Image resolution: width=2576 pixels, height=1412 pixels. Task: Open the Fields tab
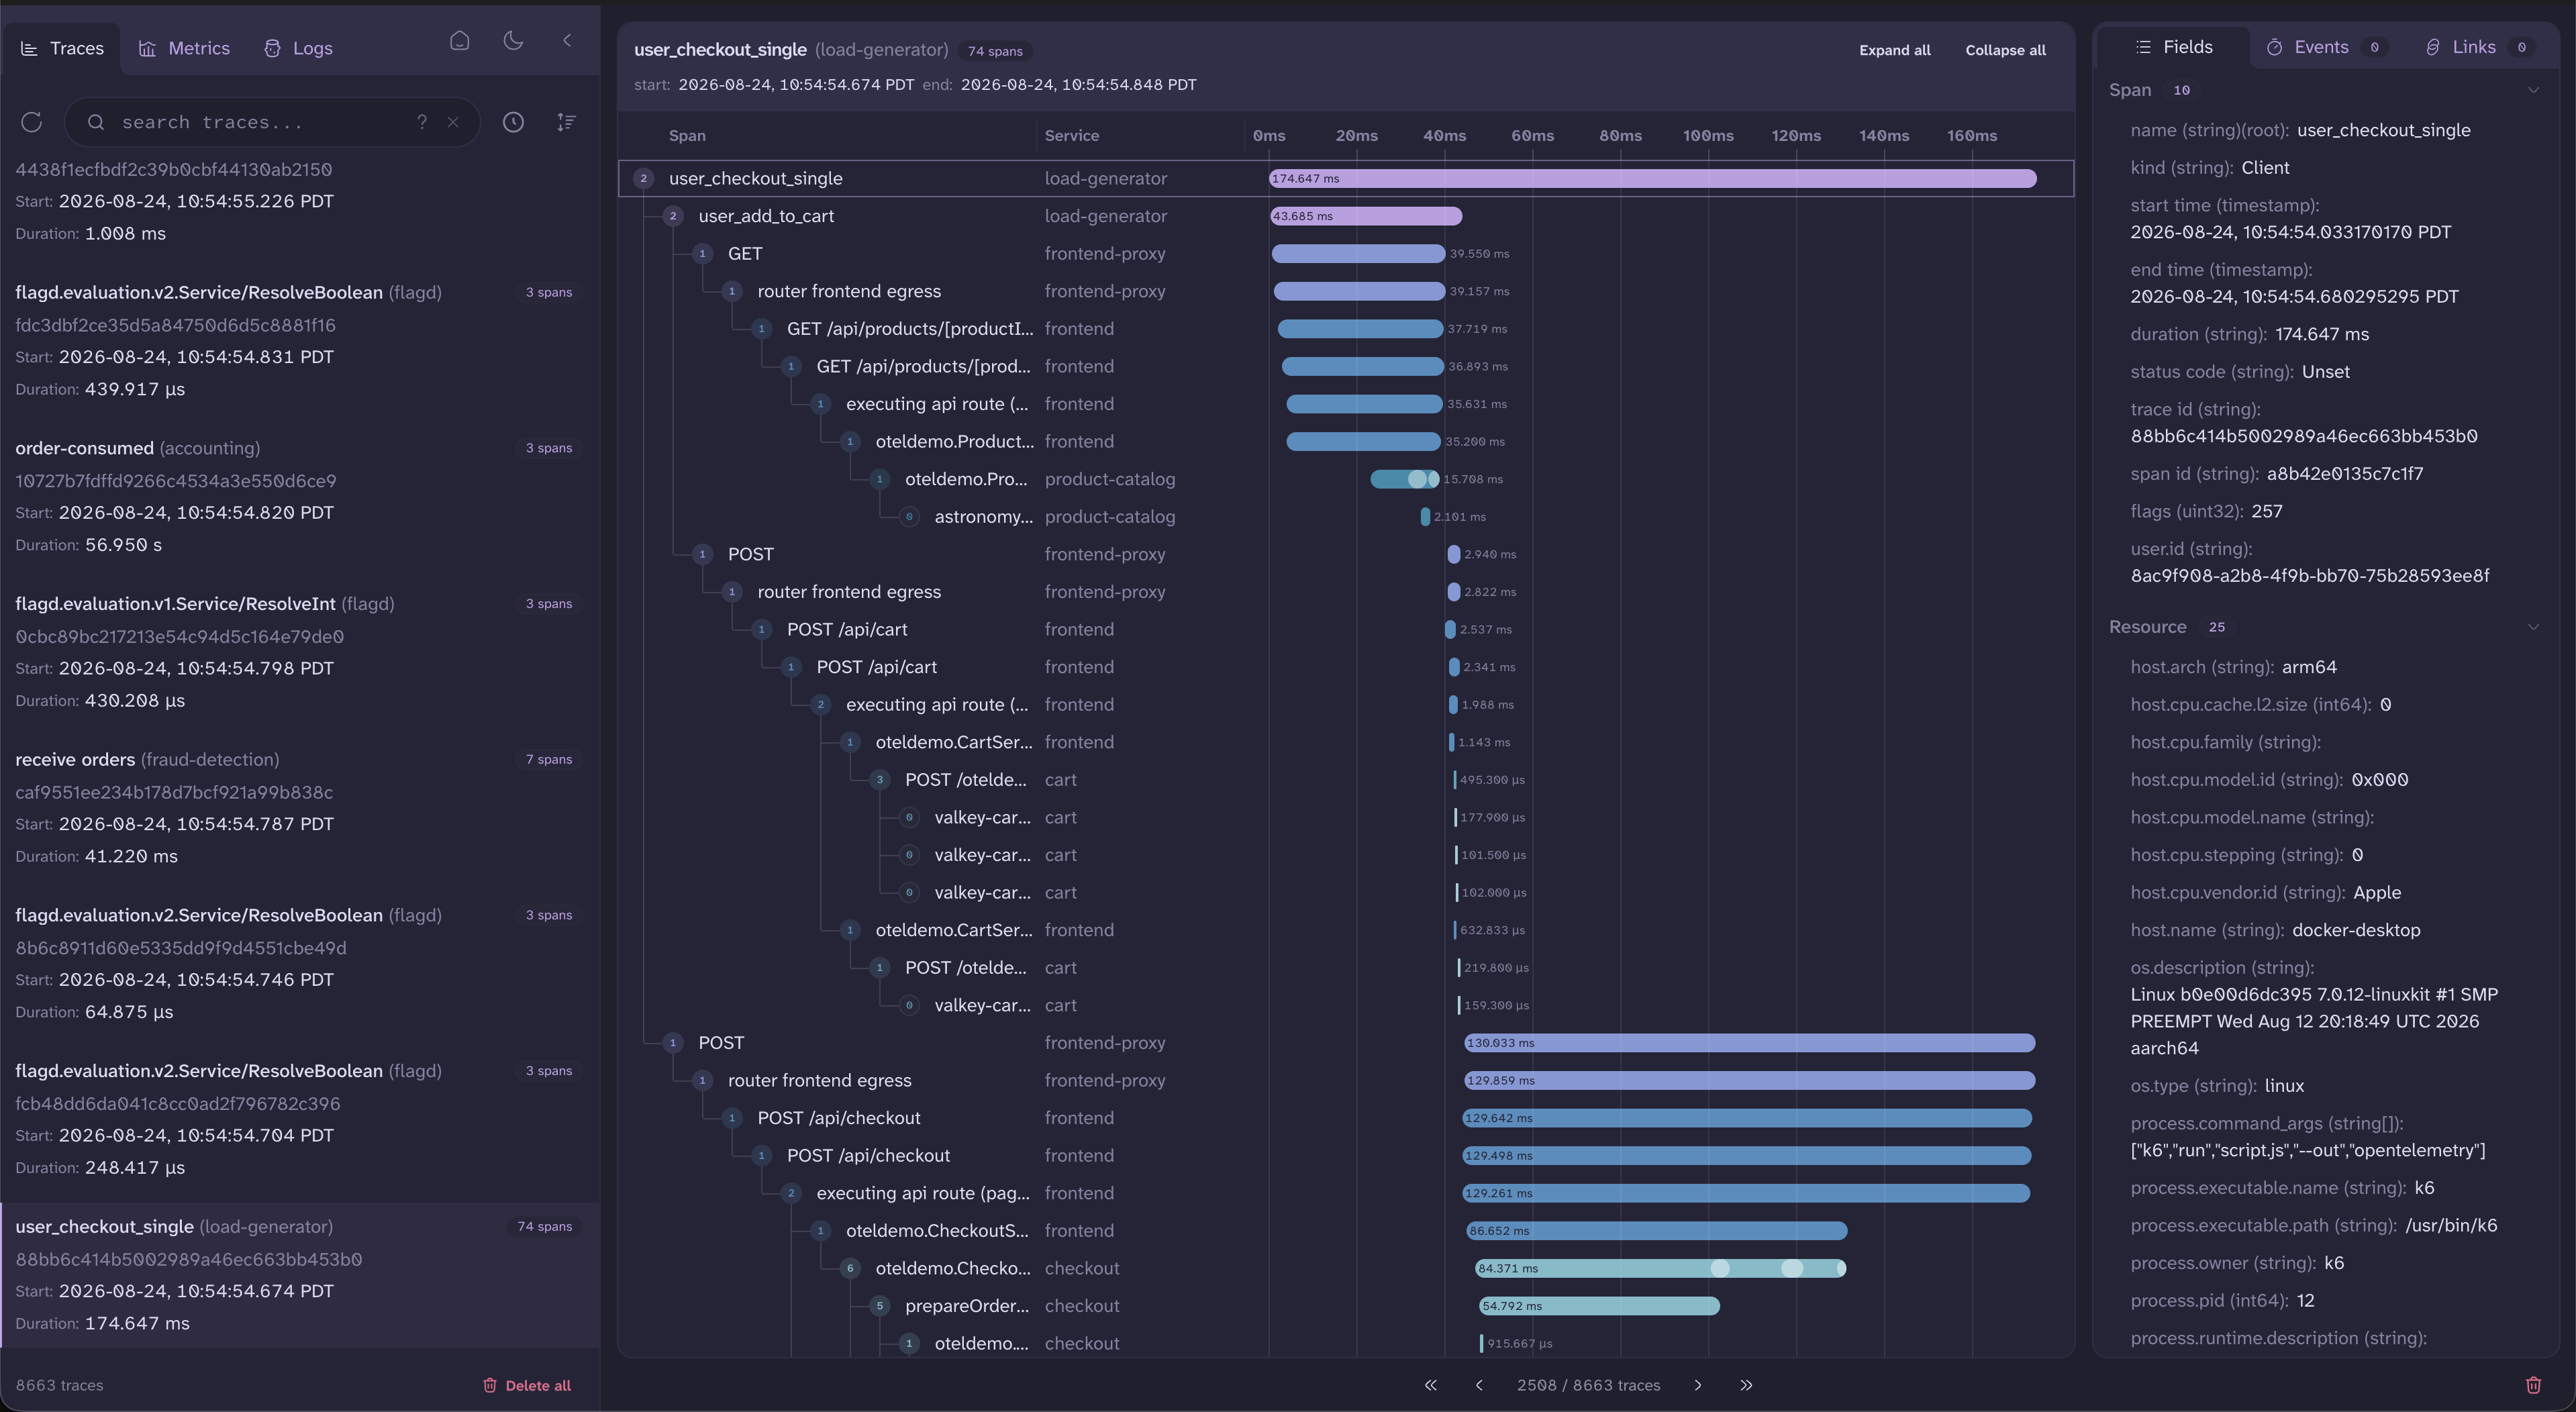coord(2174,47)
